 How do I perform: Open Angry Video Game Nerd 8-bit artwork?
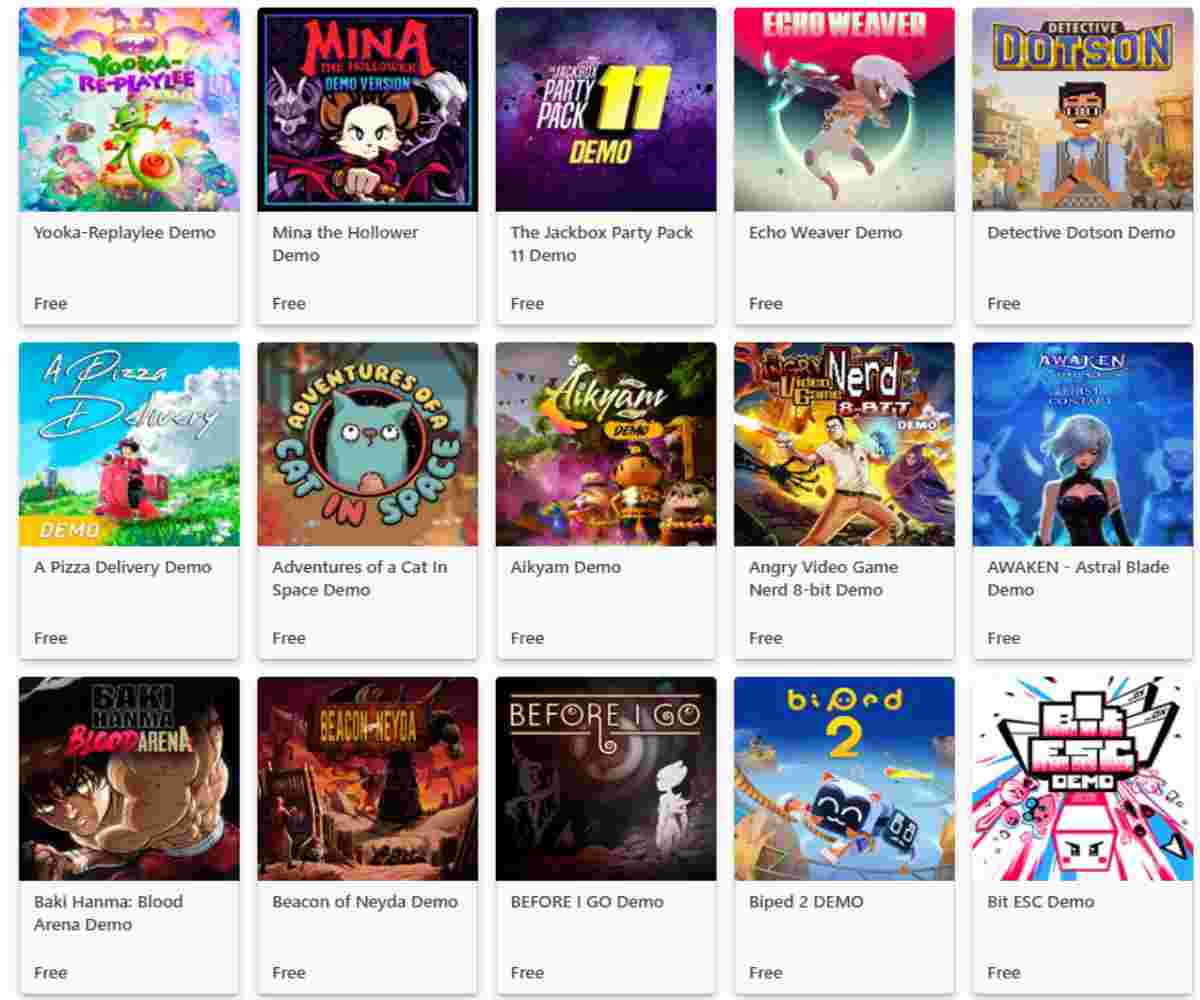pos(844,444)
